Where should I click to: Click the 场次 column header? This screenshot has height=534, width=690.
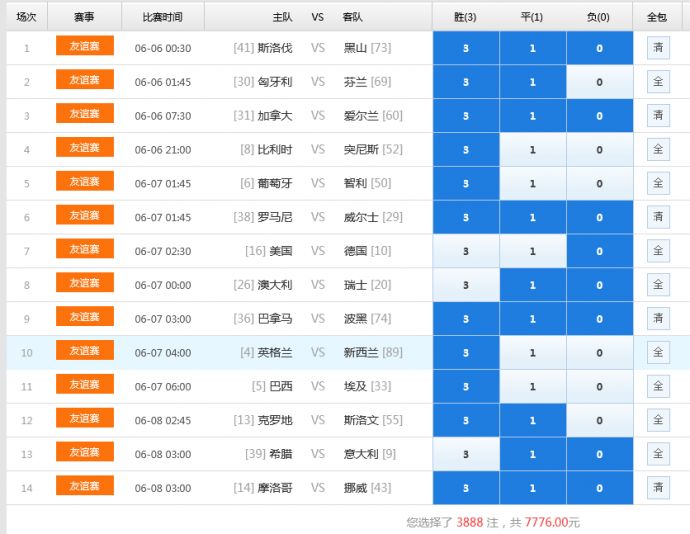[26, 17]
